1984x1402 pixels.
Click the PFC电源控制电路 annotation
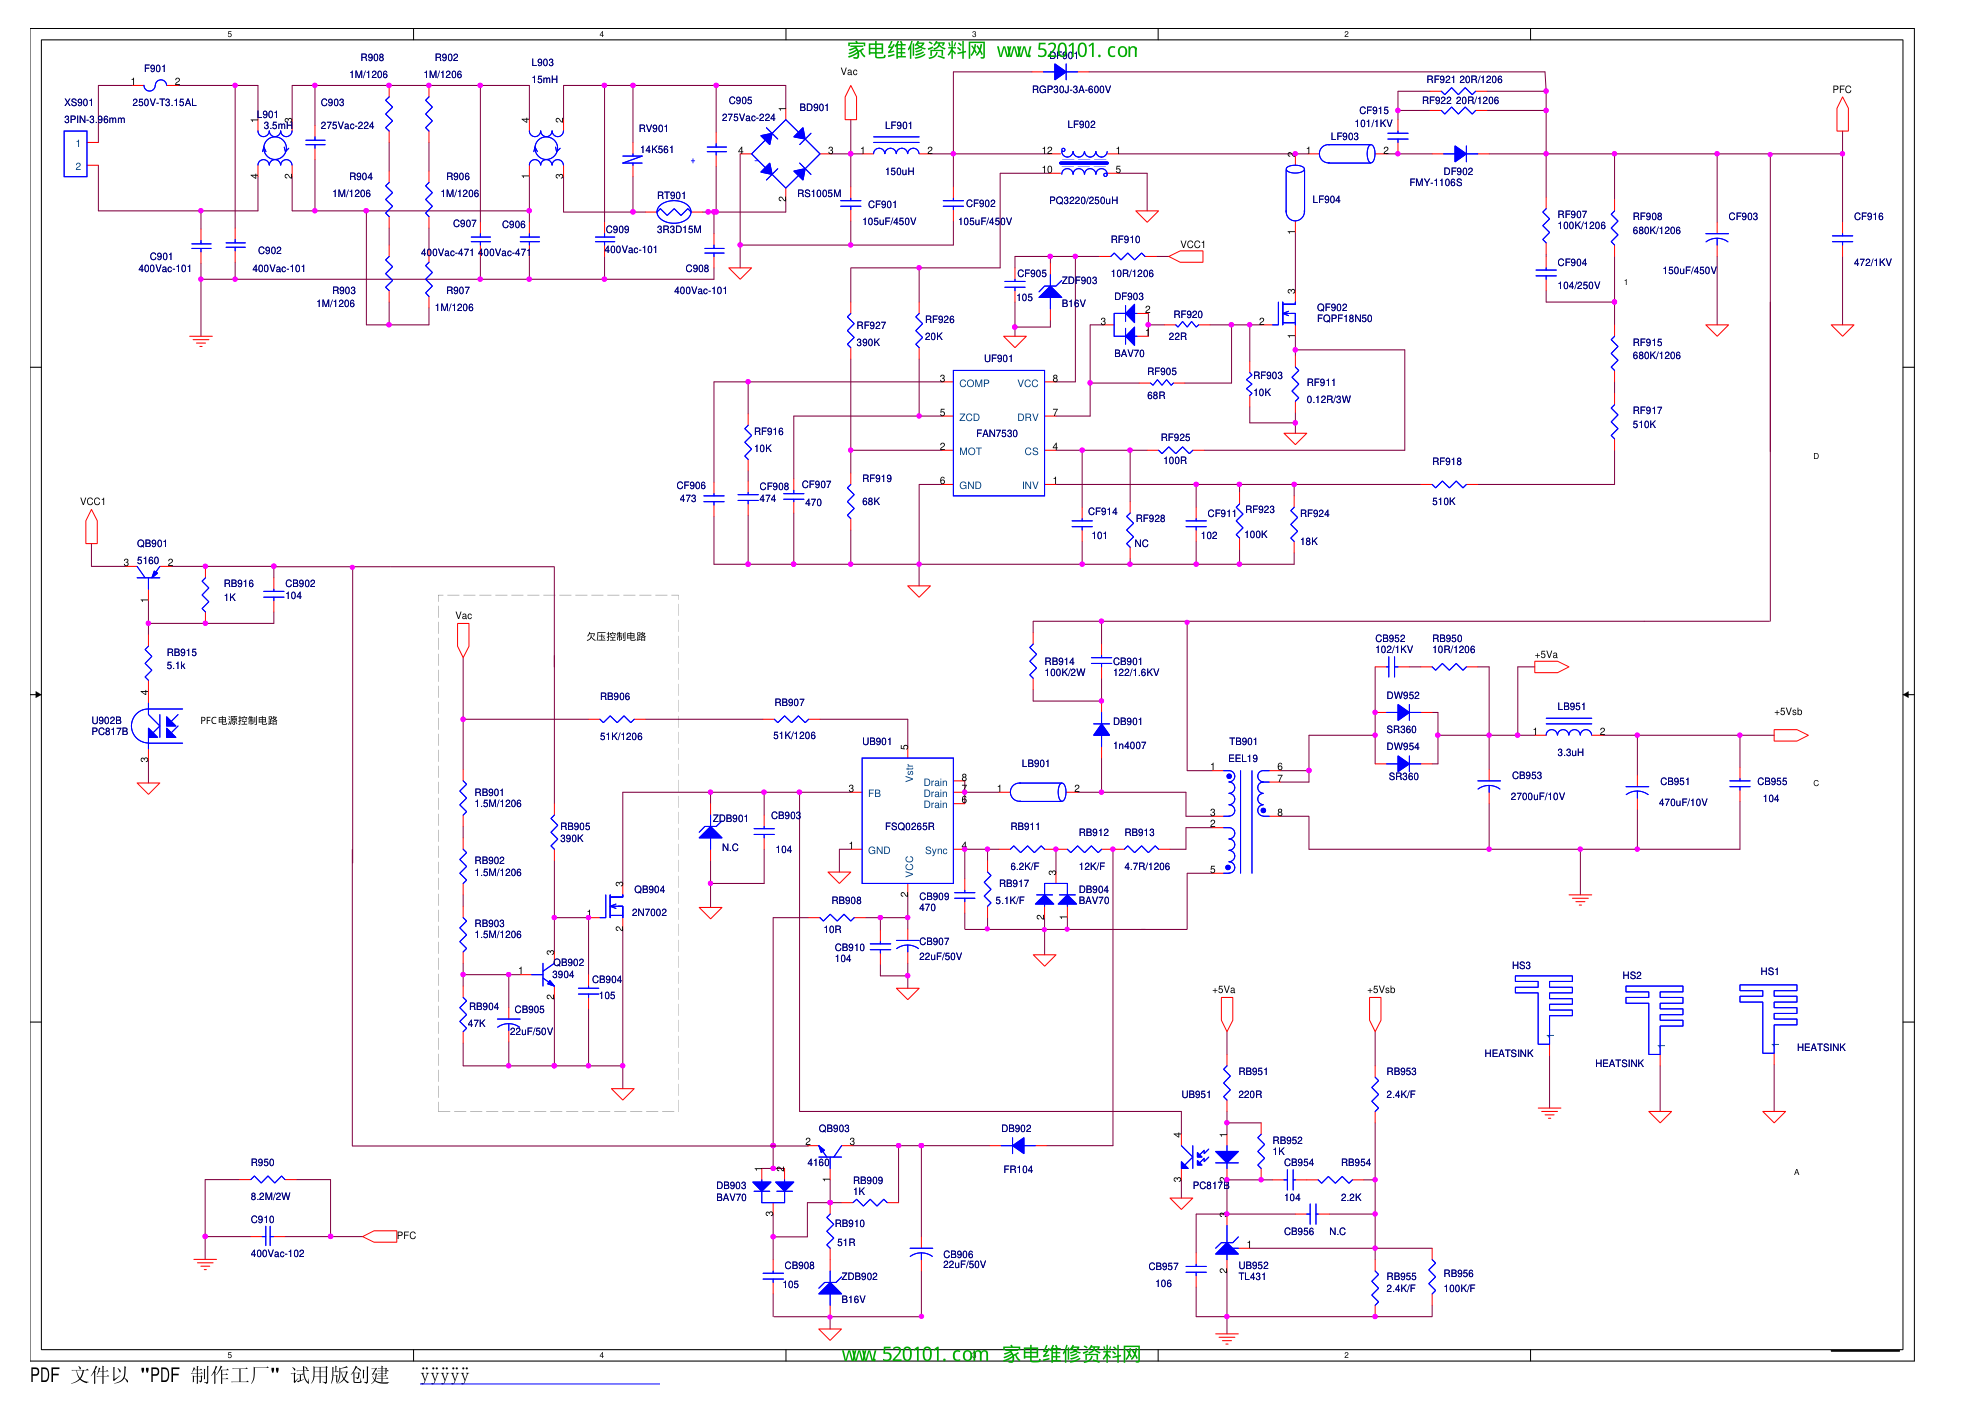(x=239, y=721)
